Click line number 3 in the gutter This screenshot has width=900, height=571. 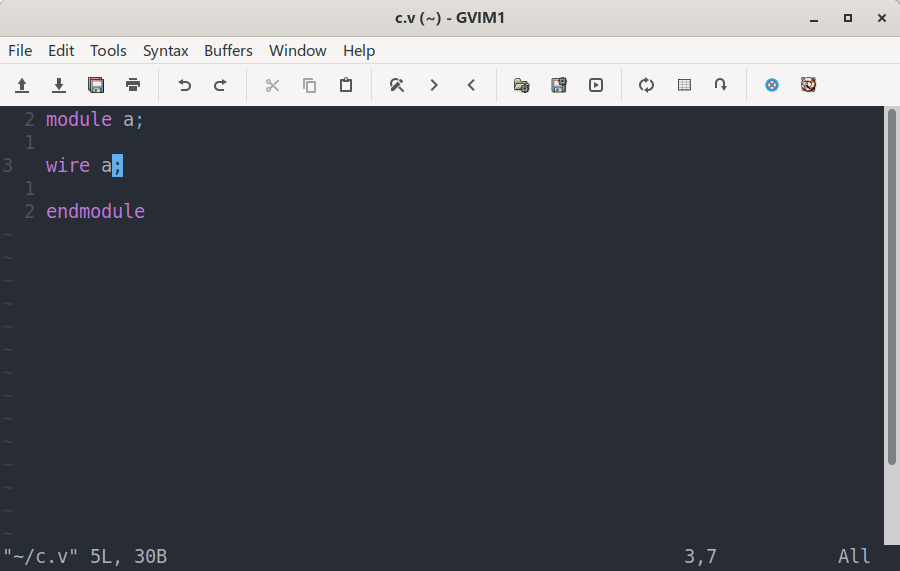(x=7, y=165)
